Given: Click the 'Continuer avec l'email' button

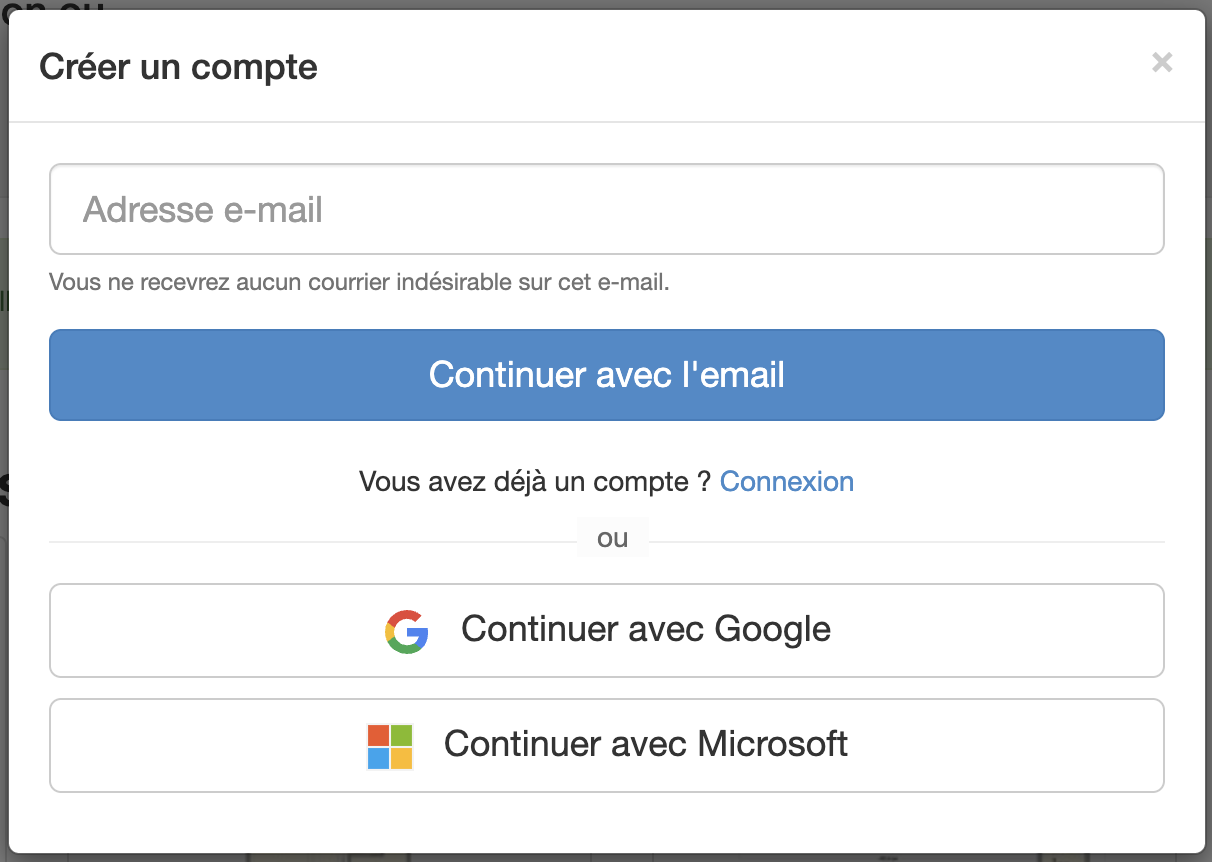Looking at the screenshot, I should (606, 374).
